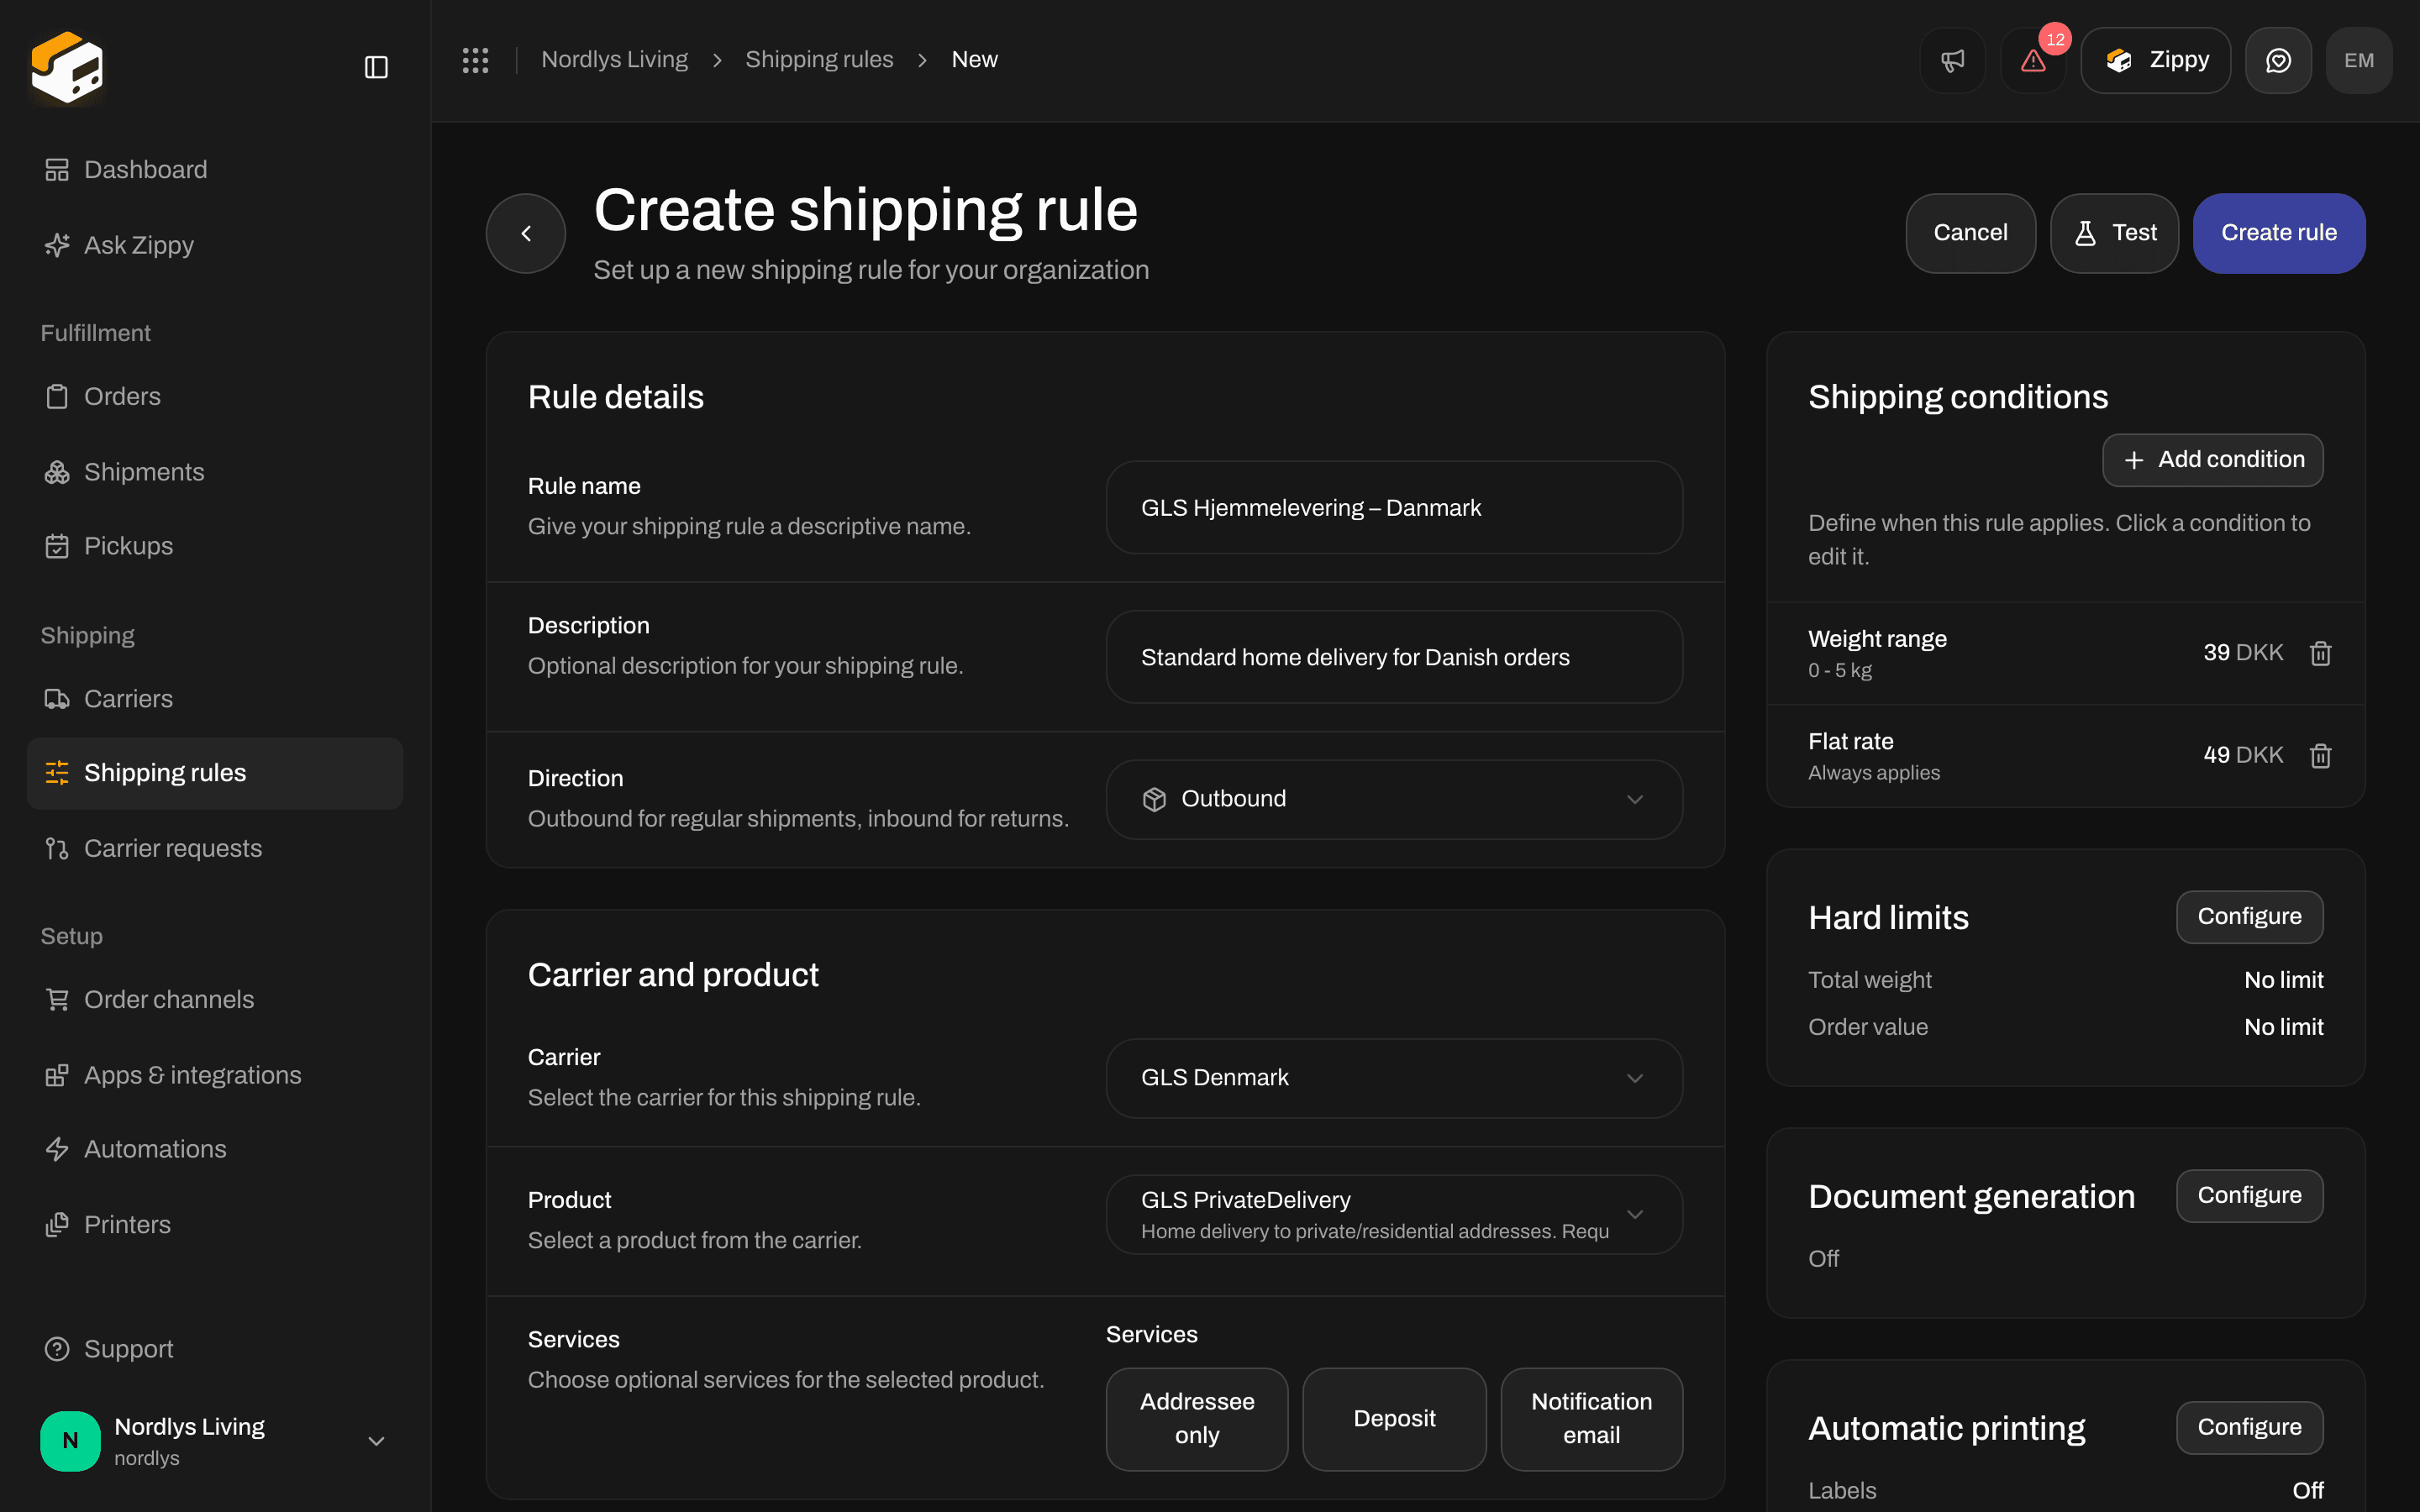Image resolution: width=2420 pixels, height=1512 pixels.
Task: Open Support from the sidebar
Action: tap(215, 1349)
